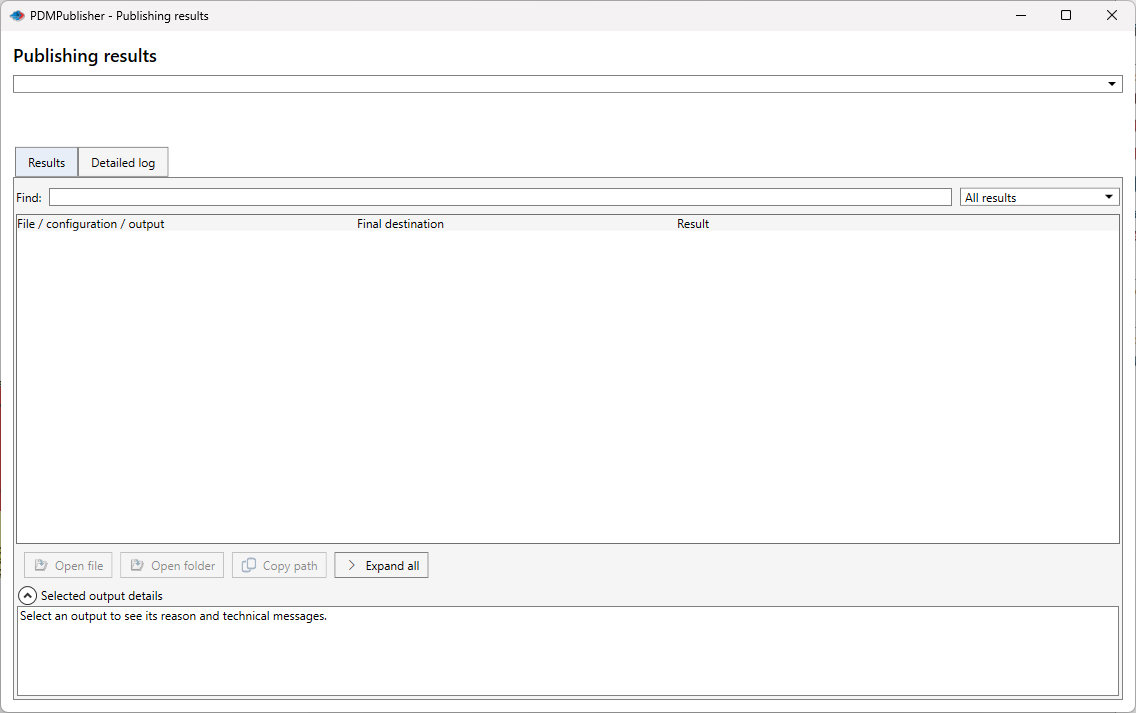Click the Find search field
The height and width of the screenshot is (713, 1136).
500,197
